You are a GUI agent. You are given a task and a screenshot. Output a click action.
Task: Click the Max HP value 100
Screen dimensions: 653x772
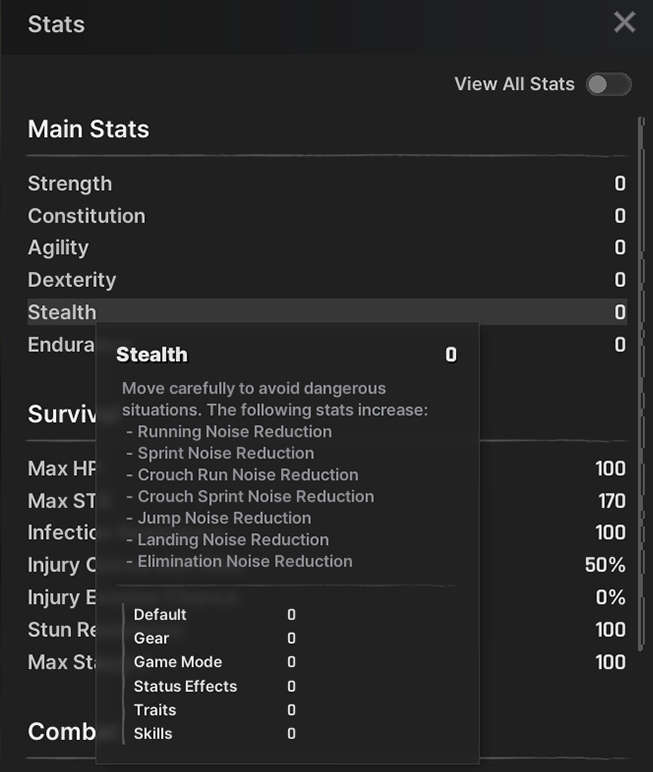610,469
